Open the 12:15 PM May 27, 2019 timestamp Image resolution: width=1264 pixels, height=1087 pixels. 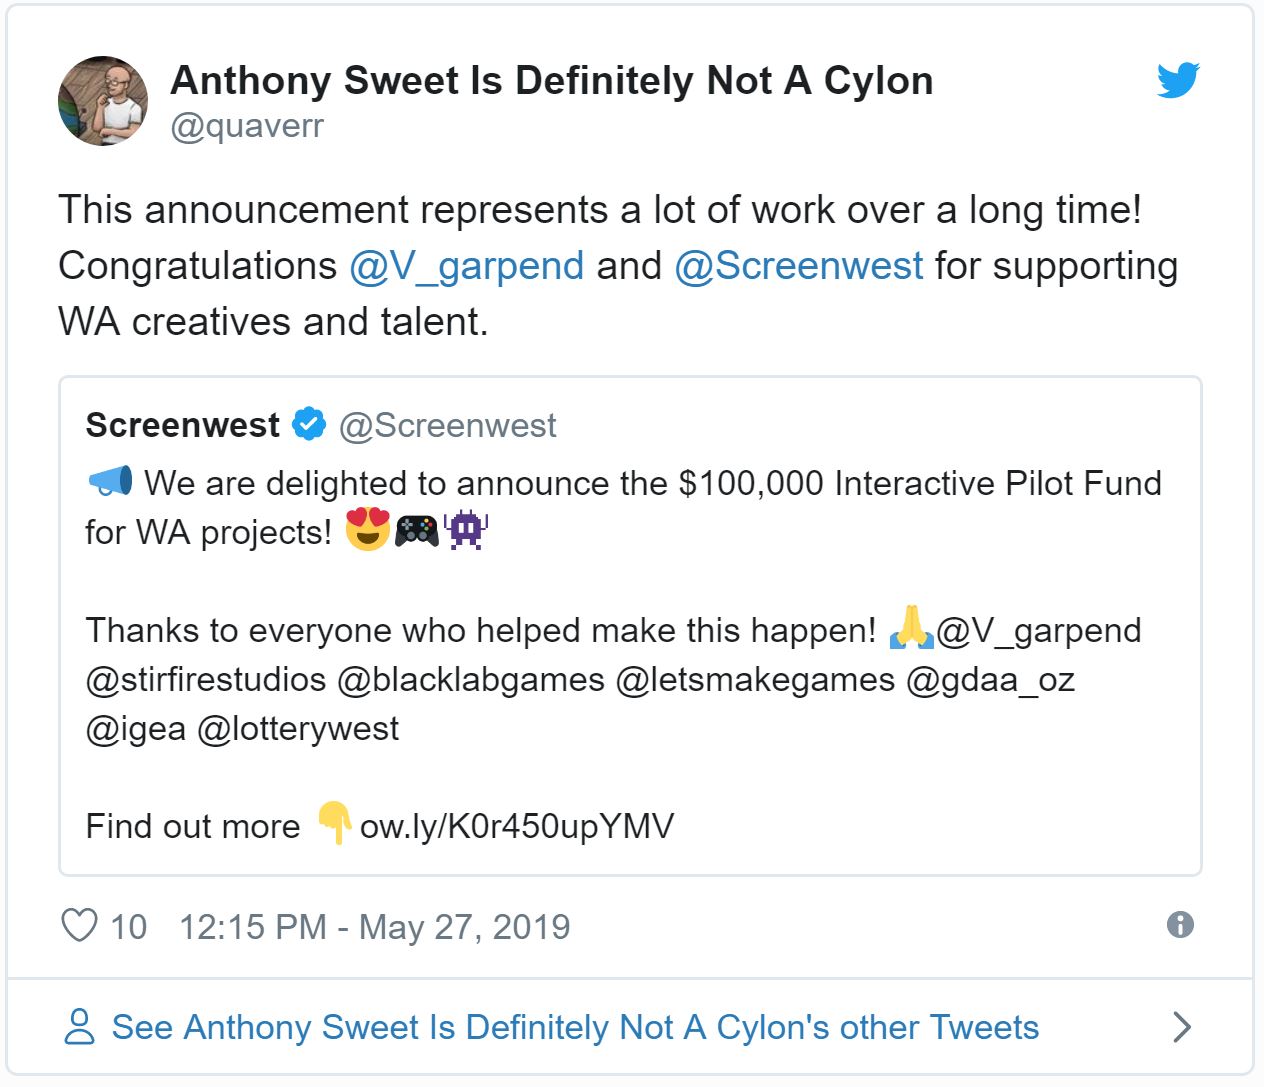[x=374, y=927]
